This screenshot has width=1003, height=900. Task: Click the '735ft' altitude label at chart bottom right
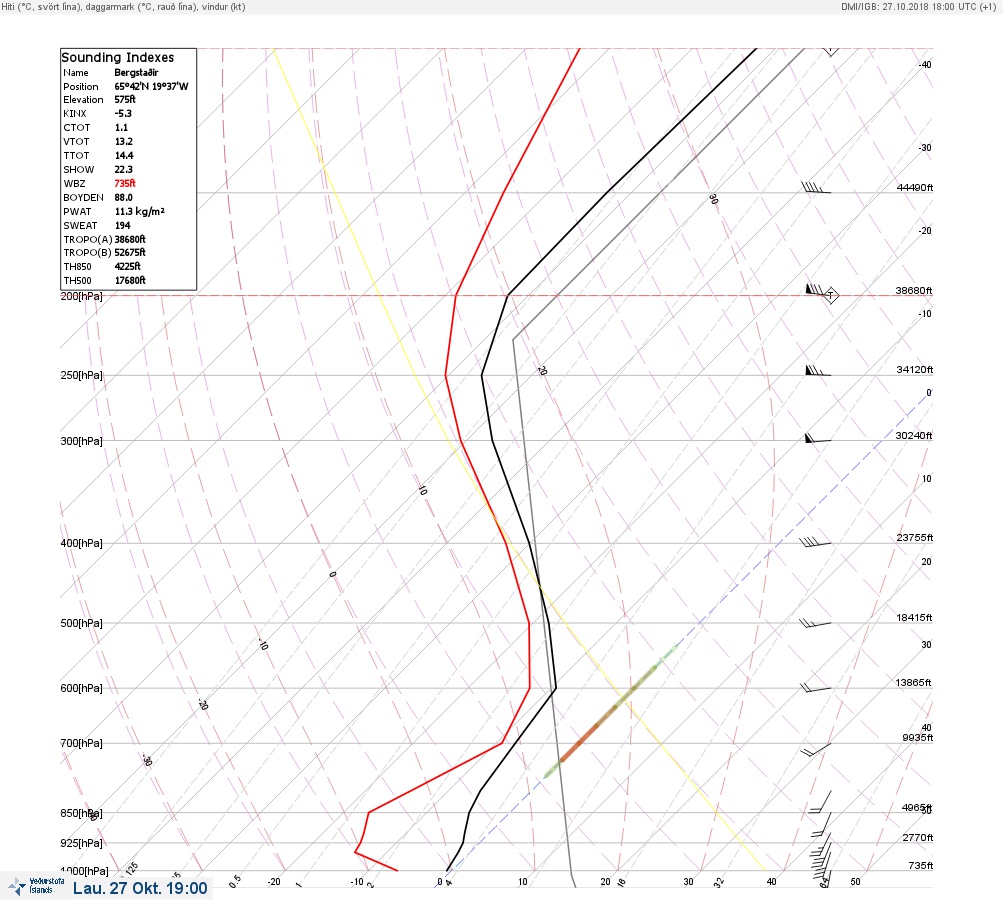920,865
